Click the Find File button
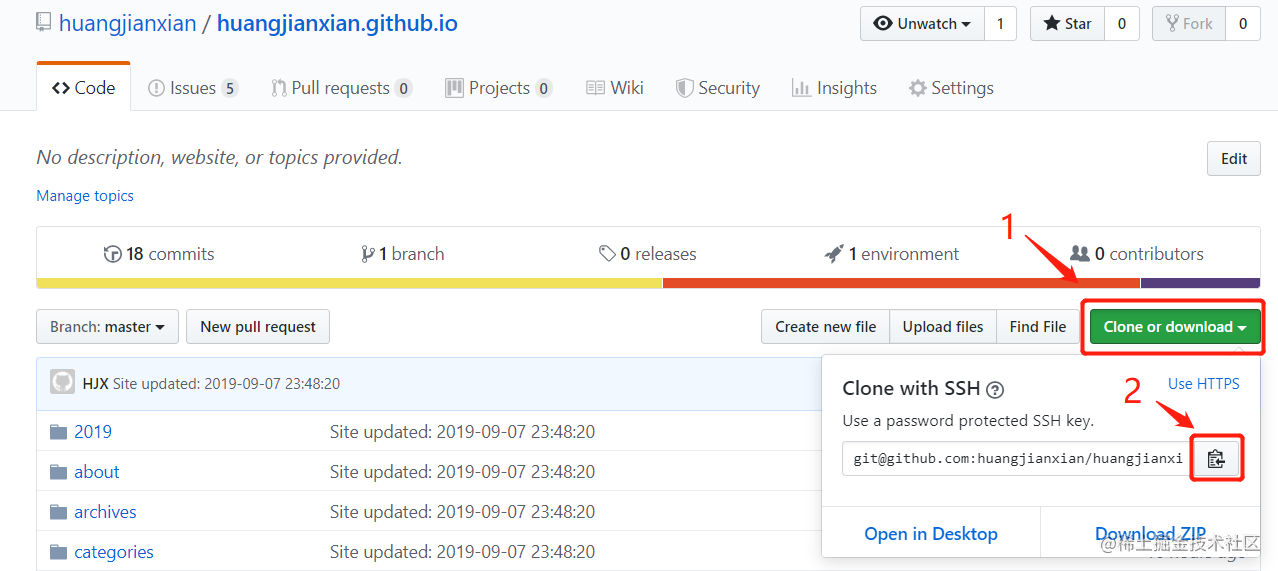This screenshot has height=571, width=1278. click(1038, 327)
